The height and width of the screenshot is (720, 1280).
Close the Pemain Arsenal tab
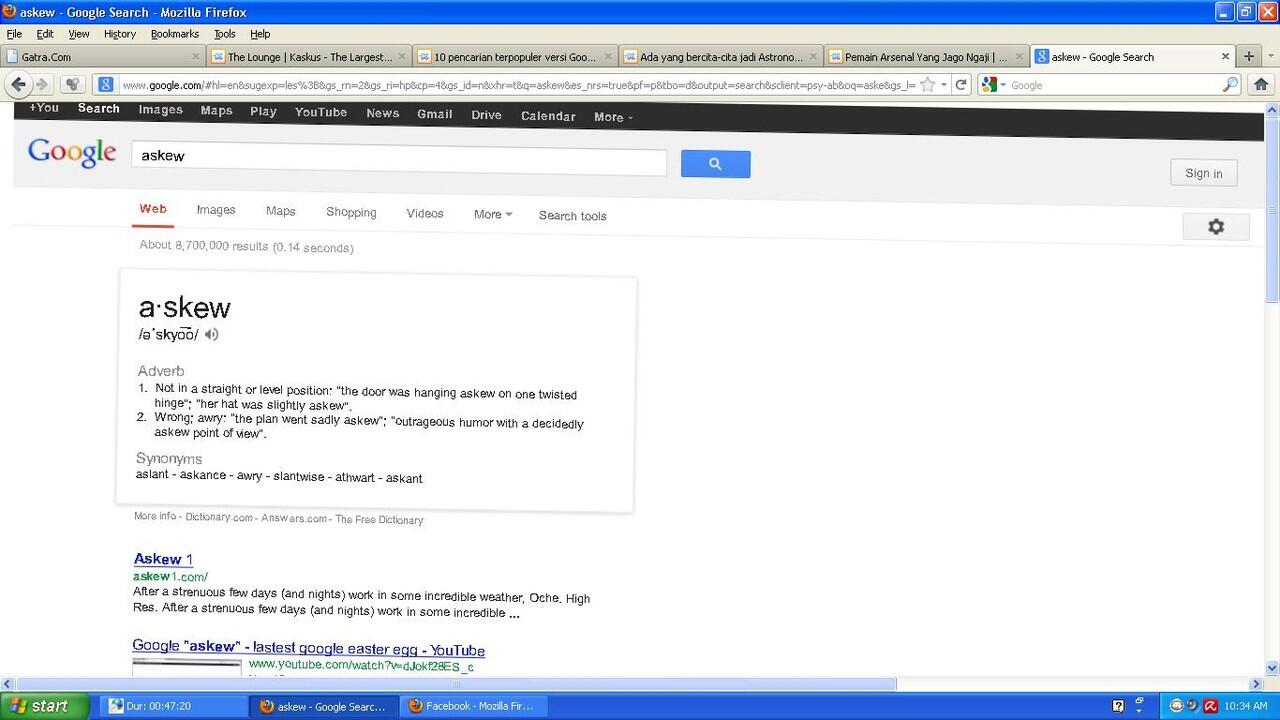1019,57
